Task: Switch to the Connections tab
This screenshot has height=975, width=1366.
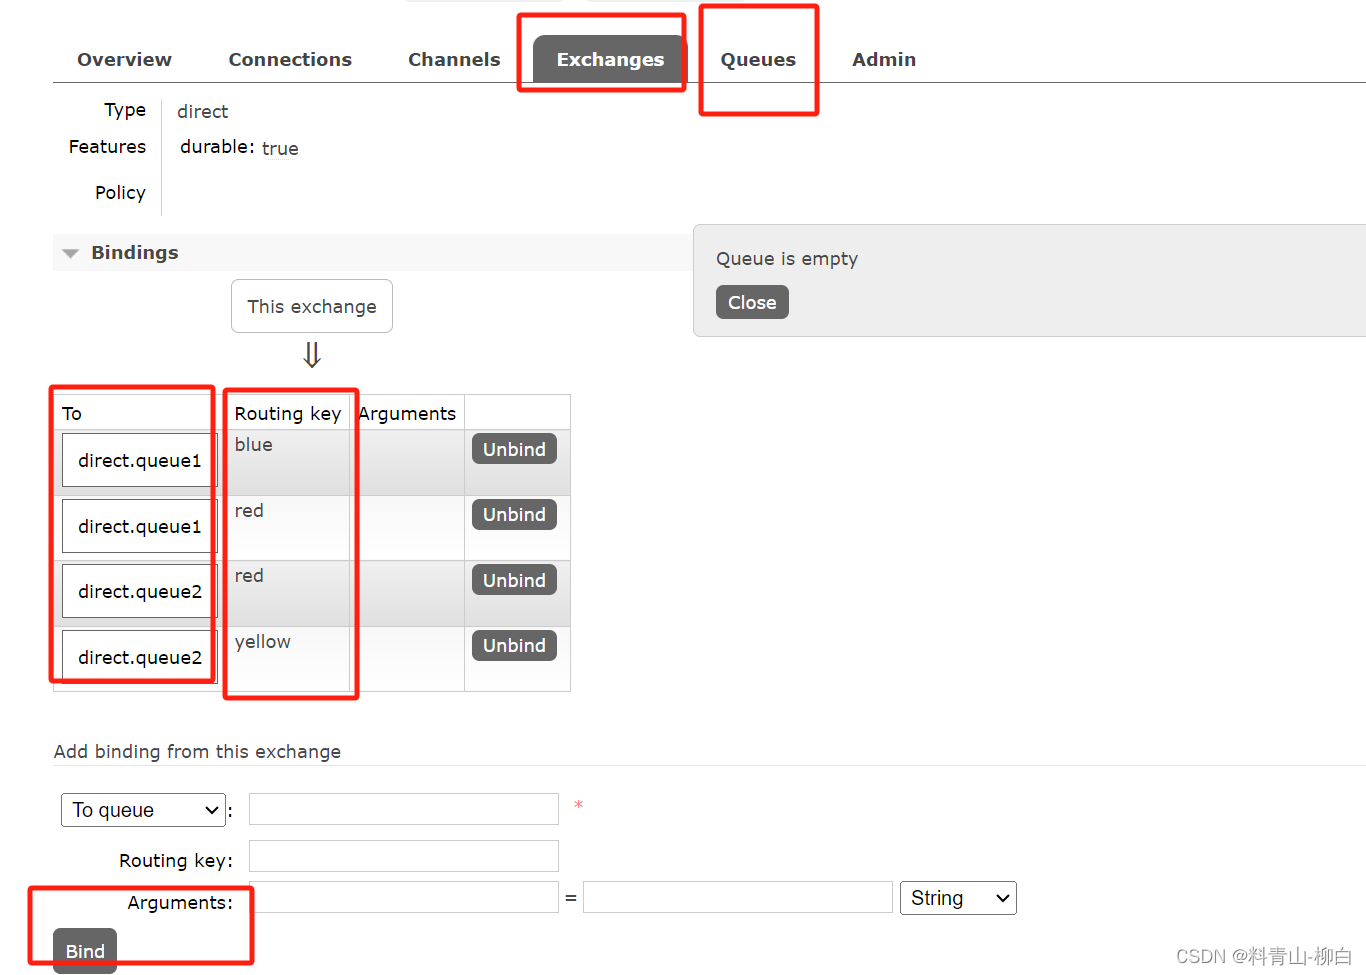Action: tap(290, 60)
